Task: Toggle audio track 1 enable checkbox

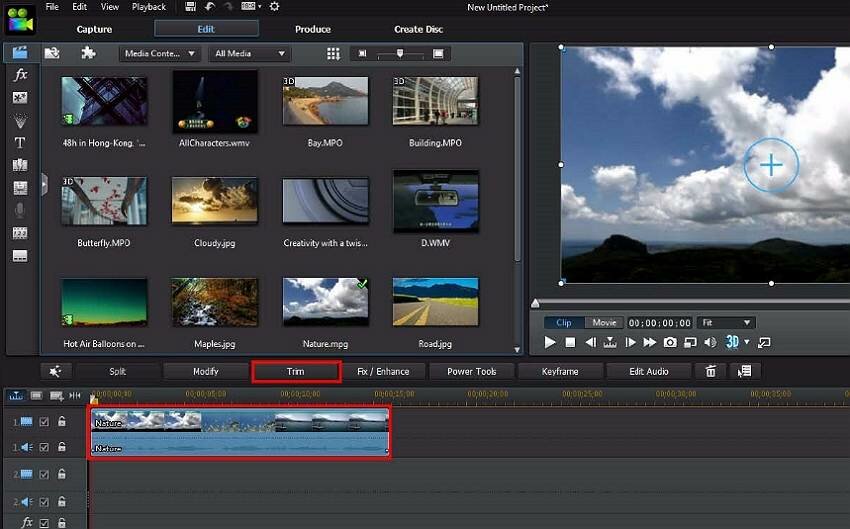Action: pyautogui.click(x=44, y=447)
